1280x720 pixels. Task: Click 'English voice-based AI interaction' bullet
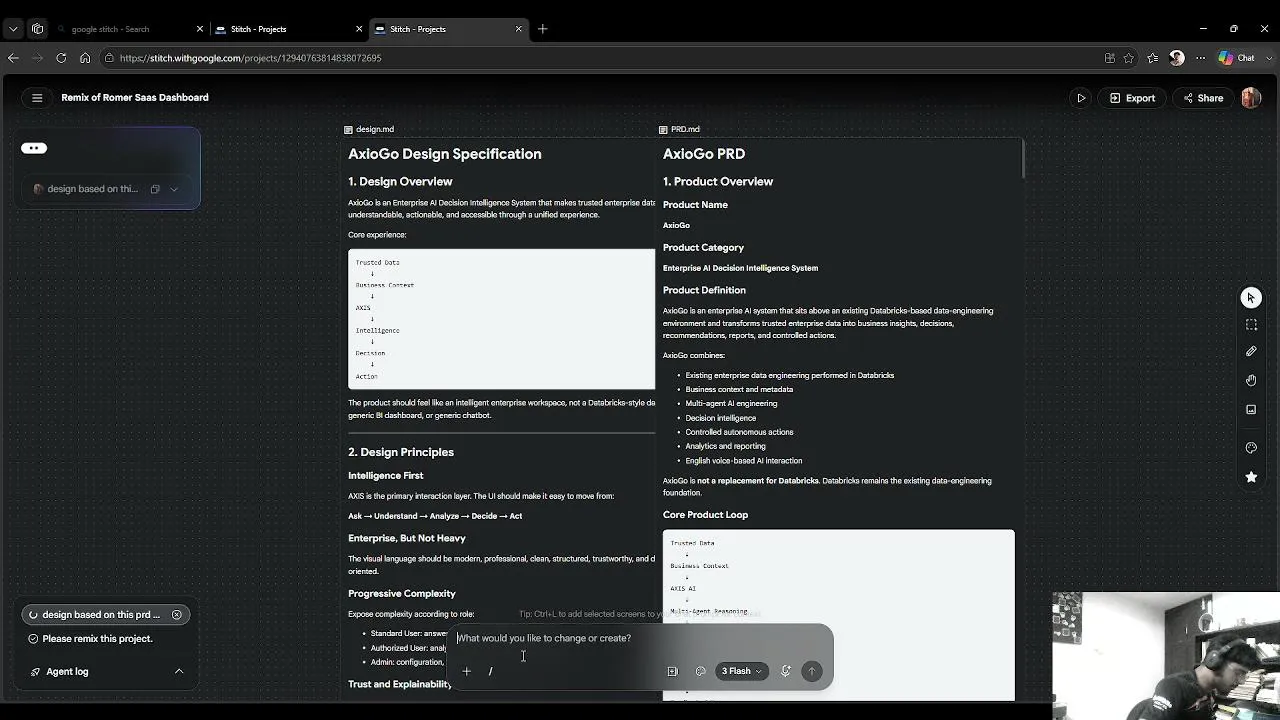pyautogui.click(x=744, y=461)
